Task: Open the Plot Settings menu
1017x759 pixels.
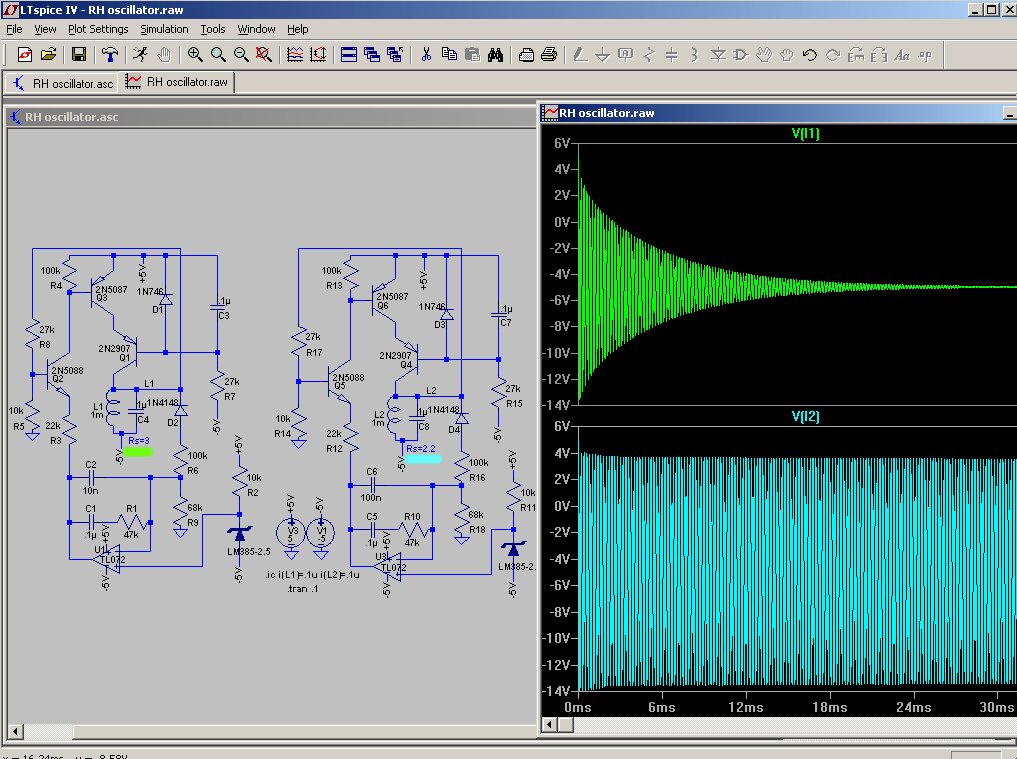Action: pos(97,29)
